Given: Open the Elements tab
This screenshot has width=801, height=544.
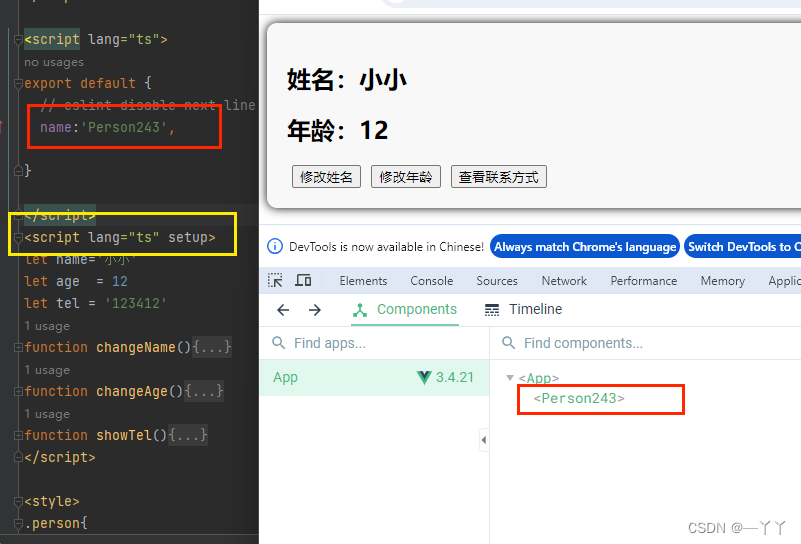Looking at the screenshot, I should click(363, 281).
